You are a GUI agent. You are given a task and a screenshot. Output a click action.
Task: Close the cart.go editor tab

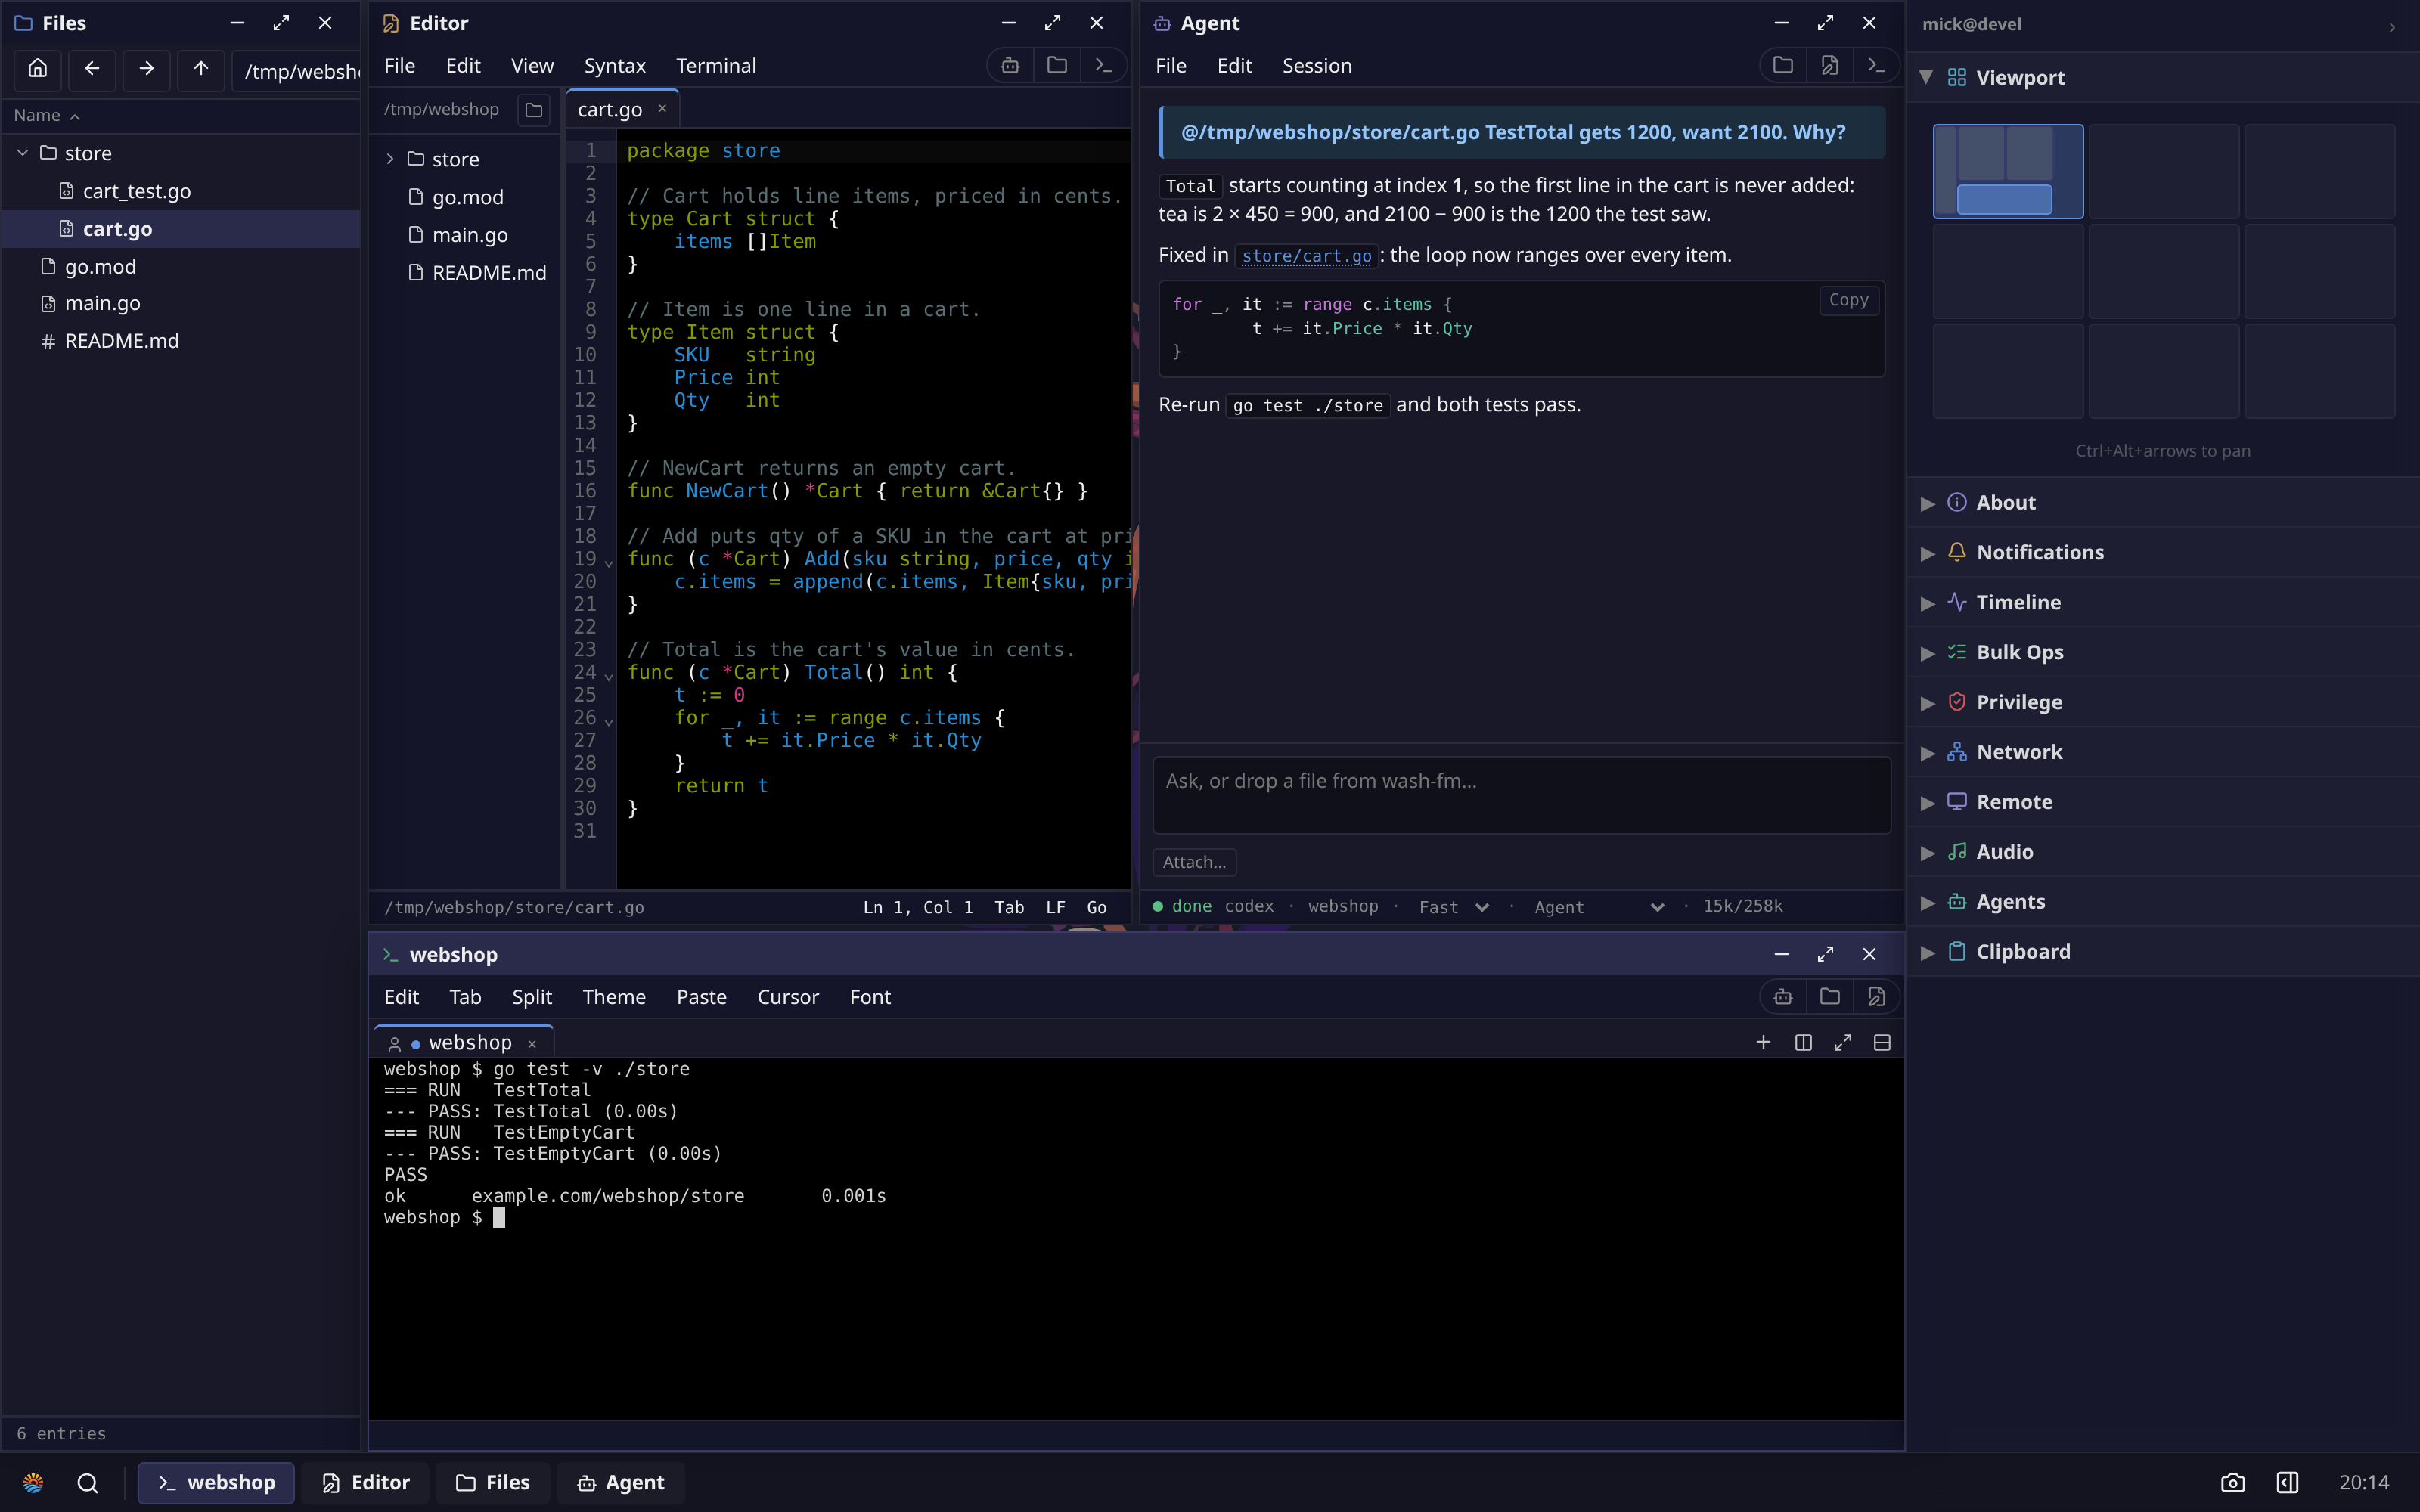click(662, 109)
